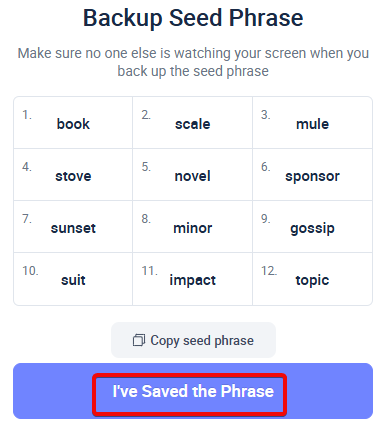Select seed word 3 'mule'

point(312,124)
